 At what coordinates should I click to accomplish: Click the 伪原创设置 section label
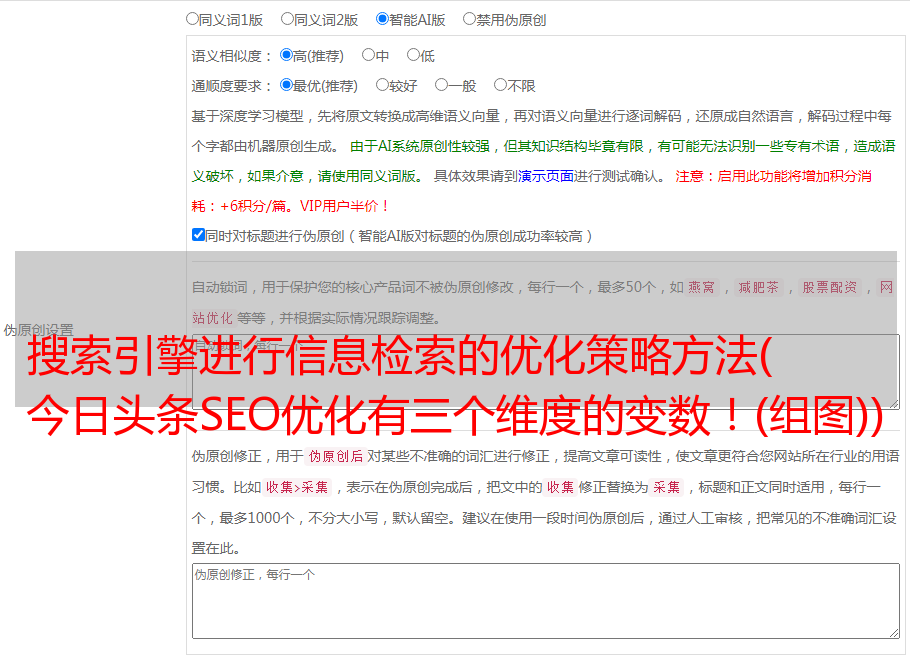(x=38, y=330)
